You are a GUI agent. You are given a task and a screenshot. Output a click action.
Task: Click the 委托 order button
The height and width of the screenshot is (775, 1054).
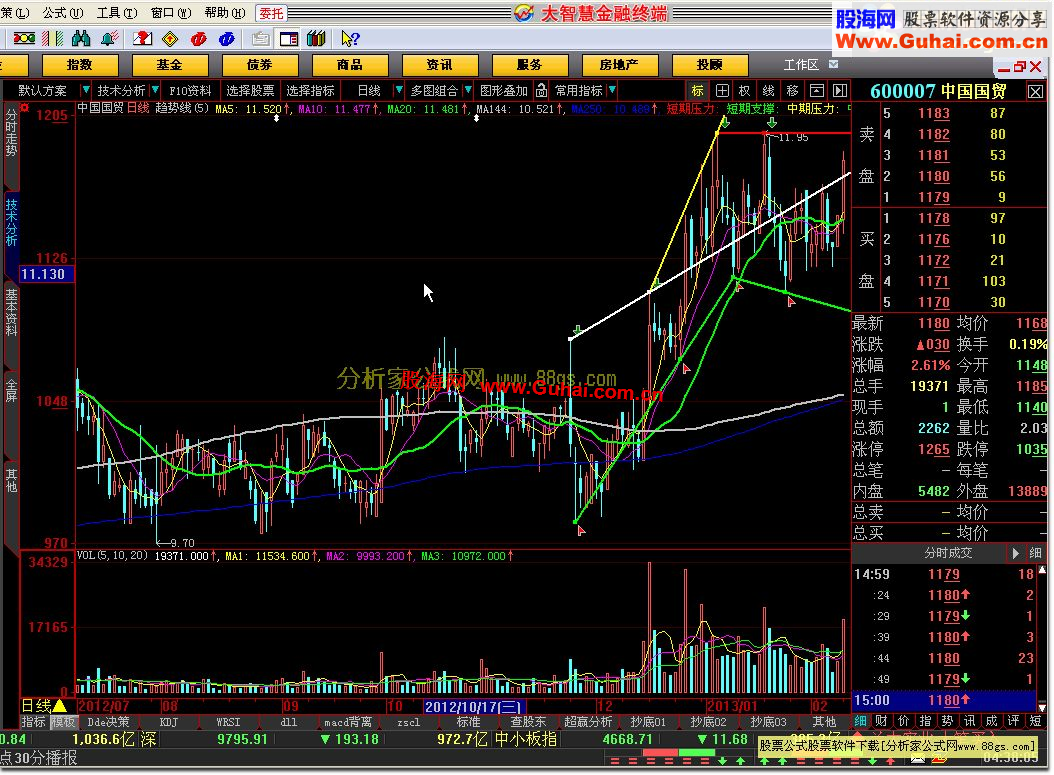coord(272,13)
